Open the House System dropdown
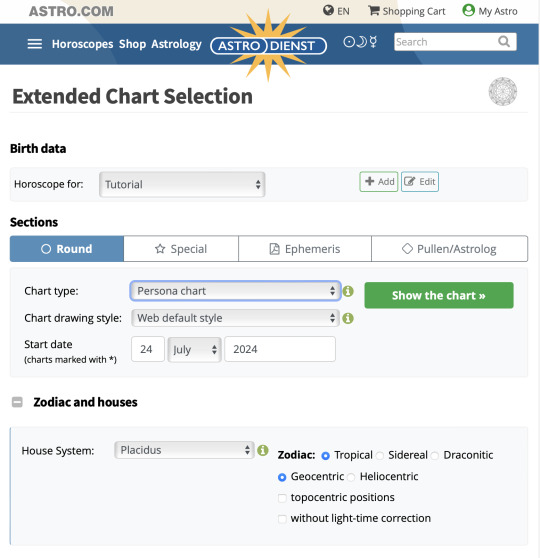The image size is (540, 558). pyautogui.click(x=184, y=450)
